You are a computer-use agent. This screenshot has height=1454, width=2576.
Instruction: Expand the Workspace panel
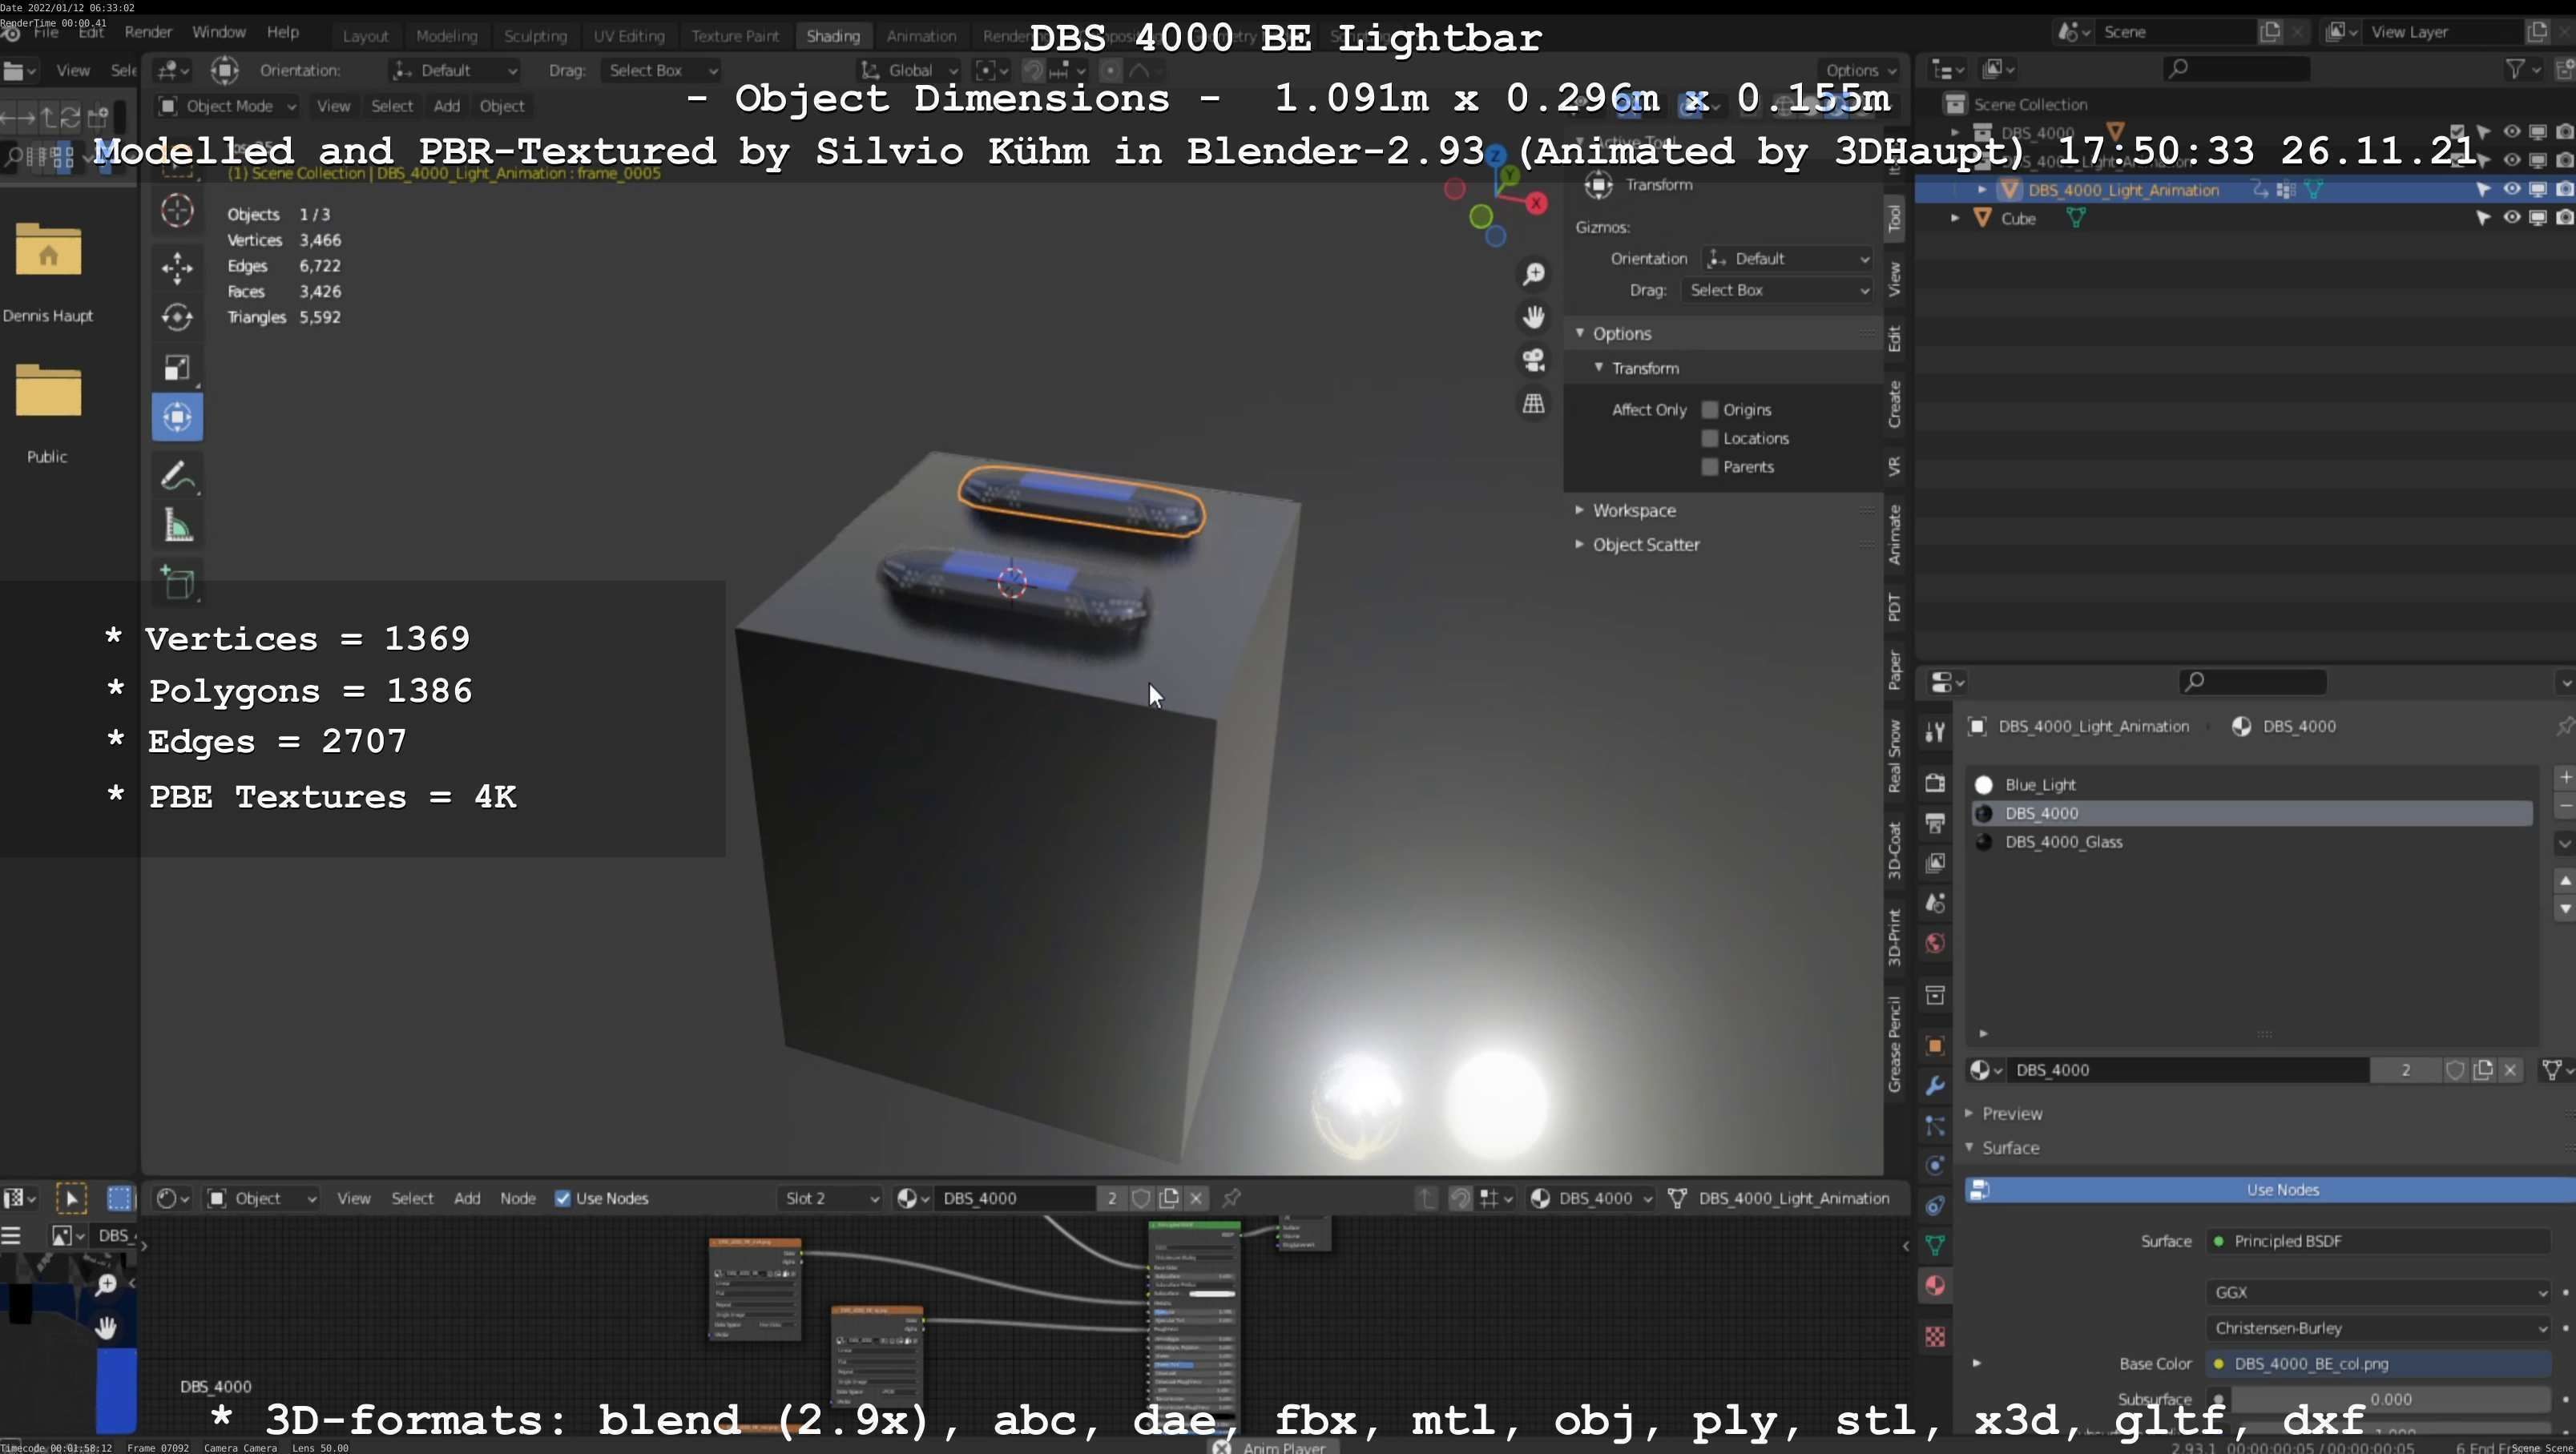point(1633,510)
